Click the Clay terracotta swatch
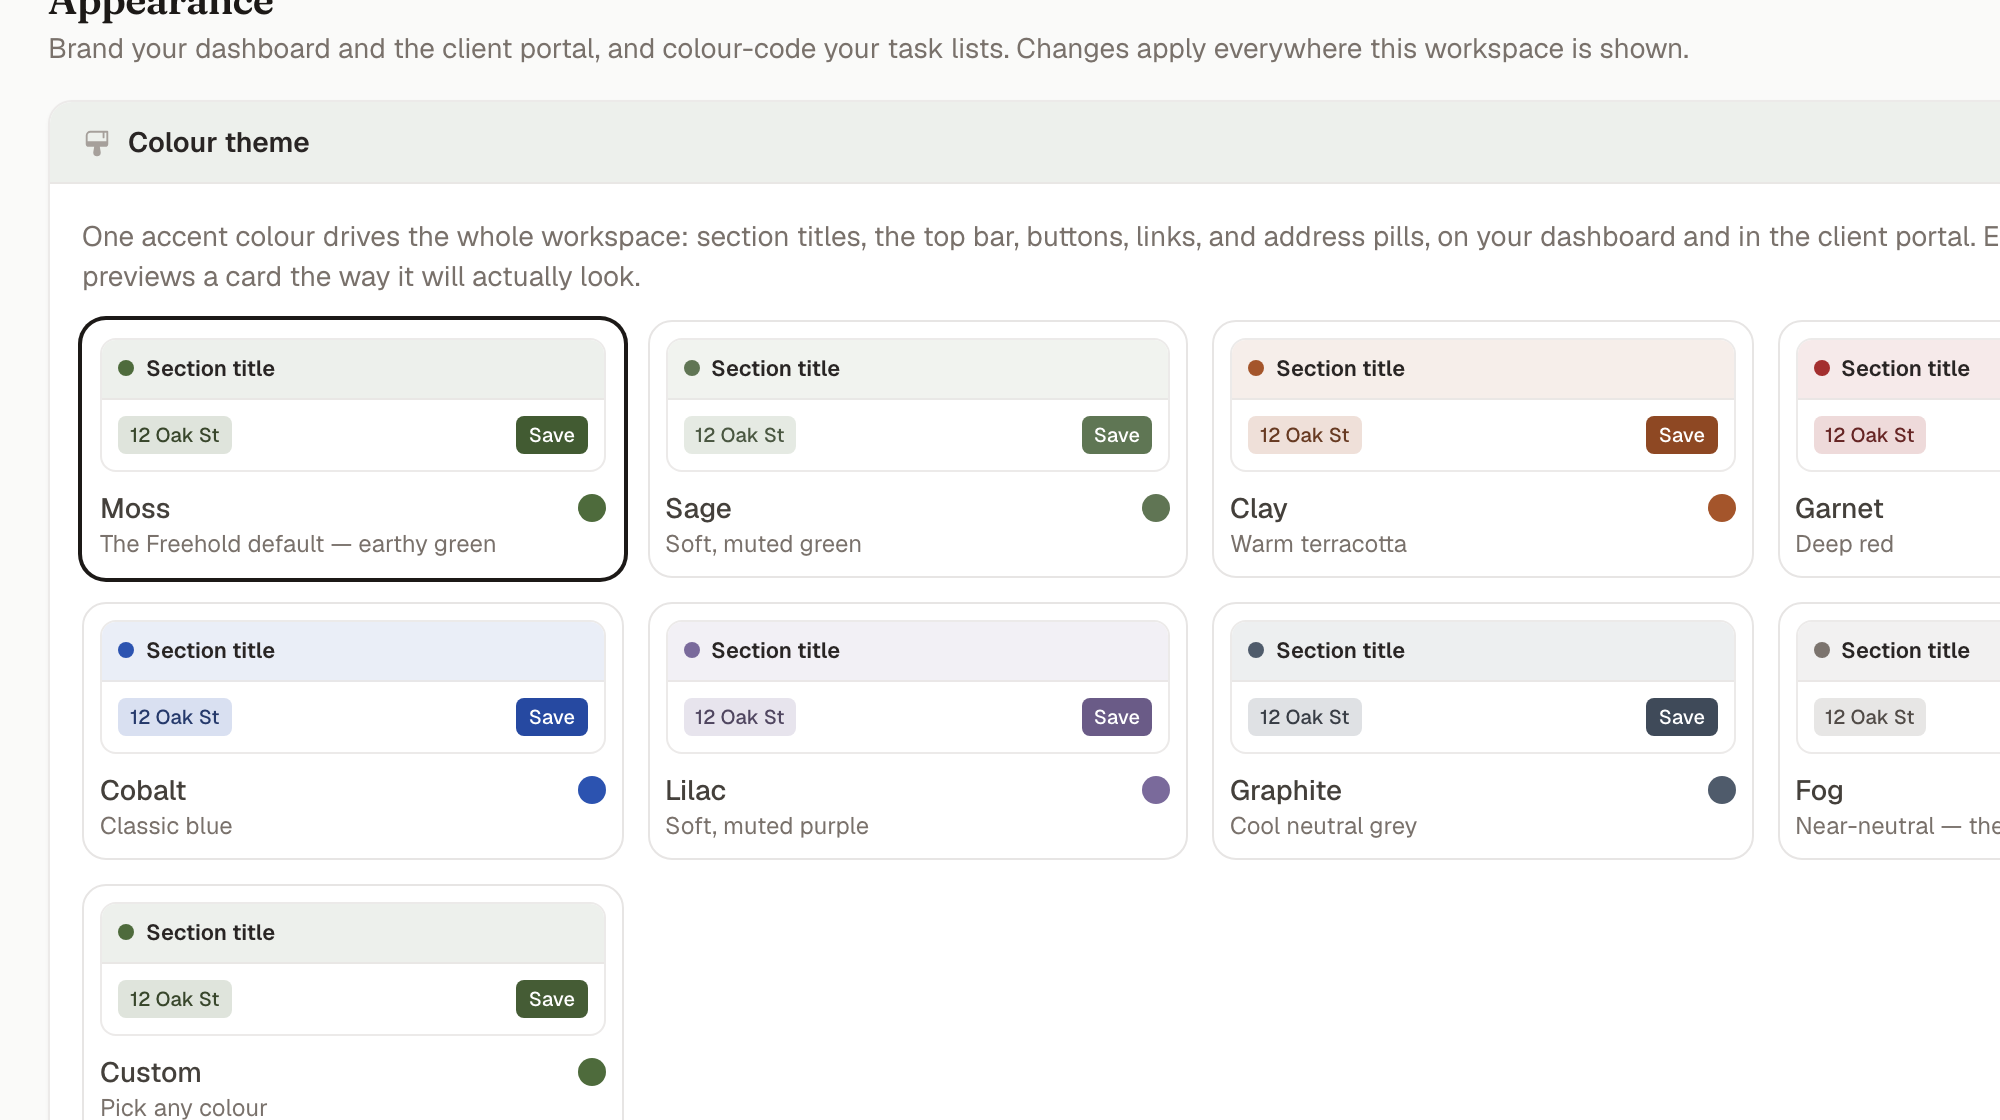This screenshot has height=1120, width=2000. click(1722, 508)
